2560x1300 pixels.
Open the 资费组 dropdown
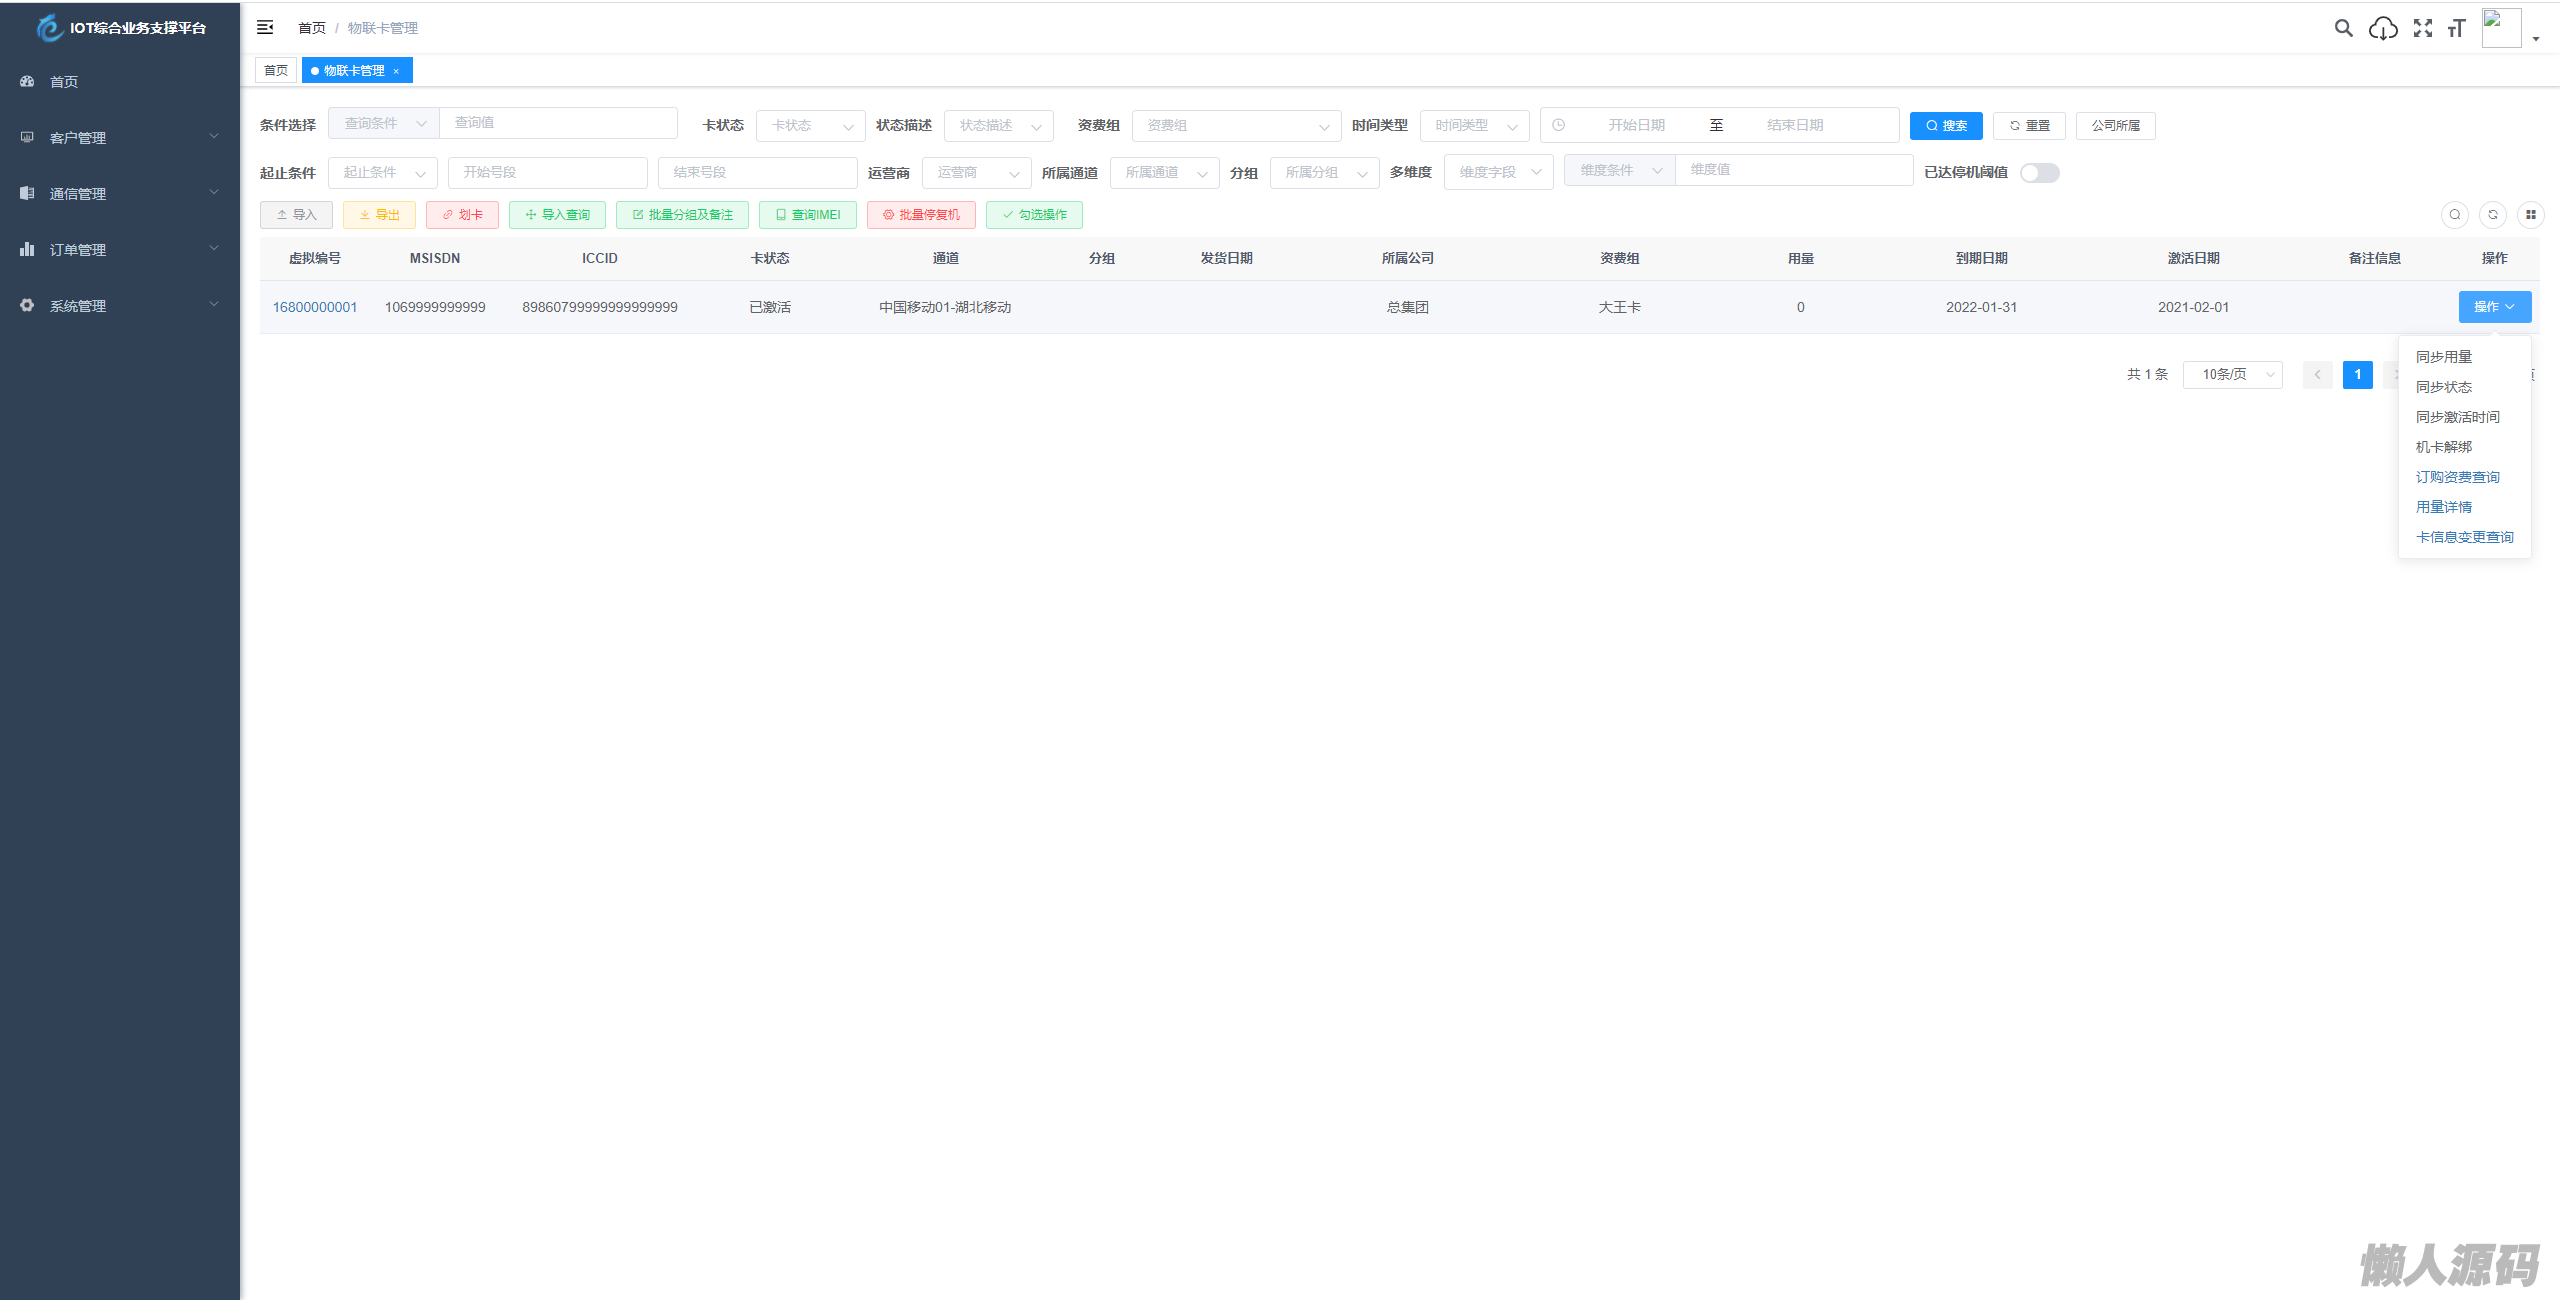(1236, 126)
